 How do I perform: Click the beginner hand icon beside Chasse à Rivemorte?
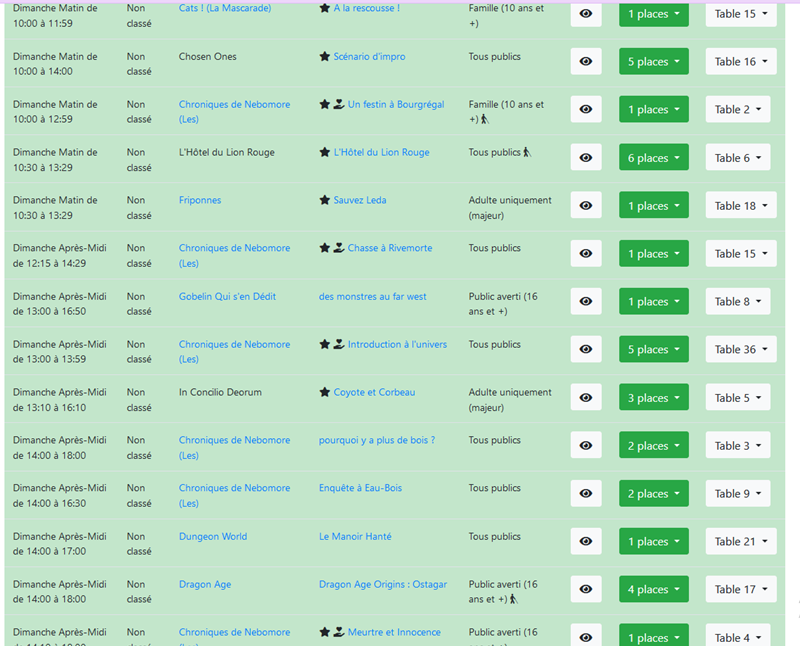[x=339, y=248]
